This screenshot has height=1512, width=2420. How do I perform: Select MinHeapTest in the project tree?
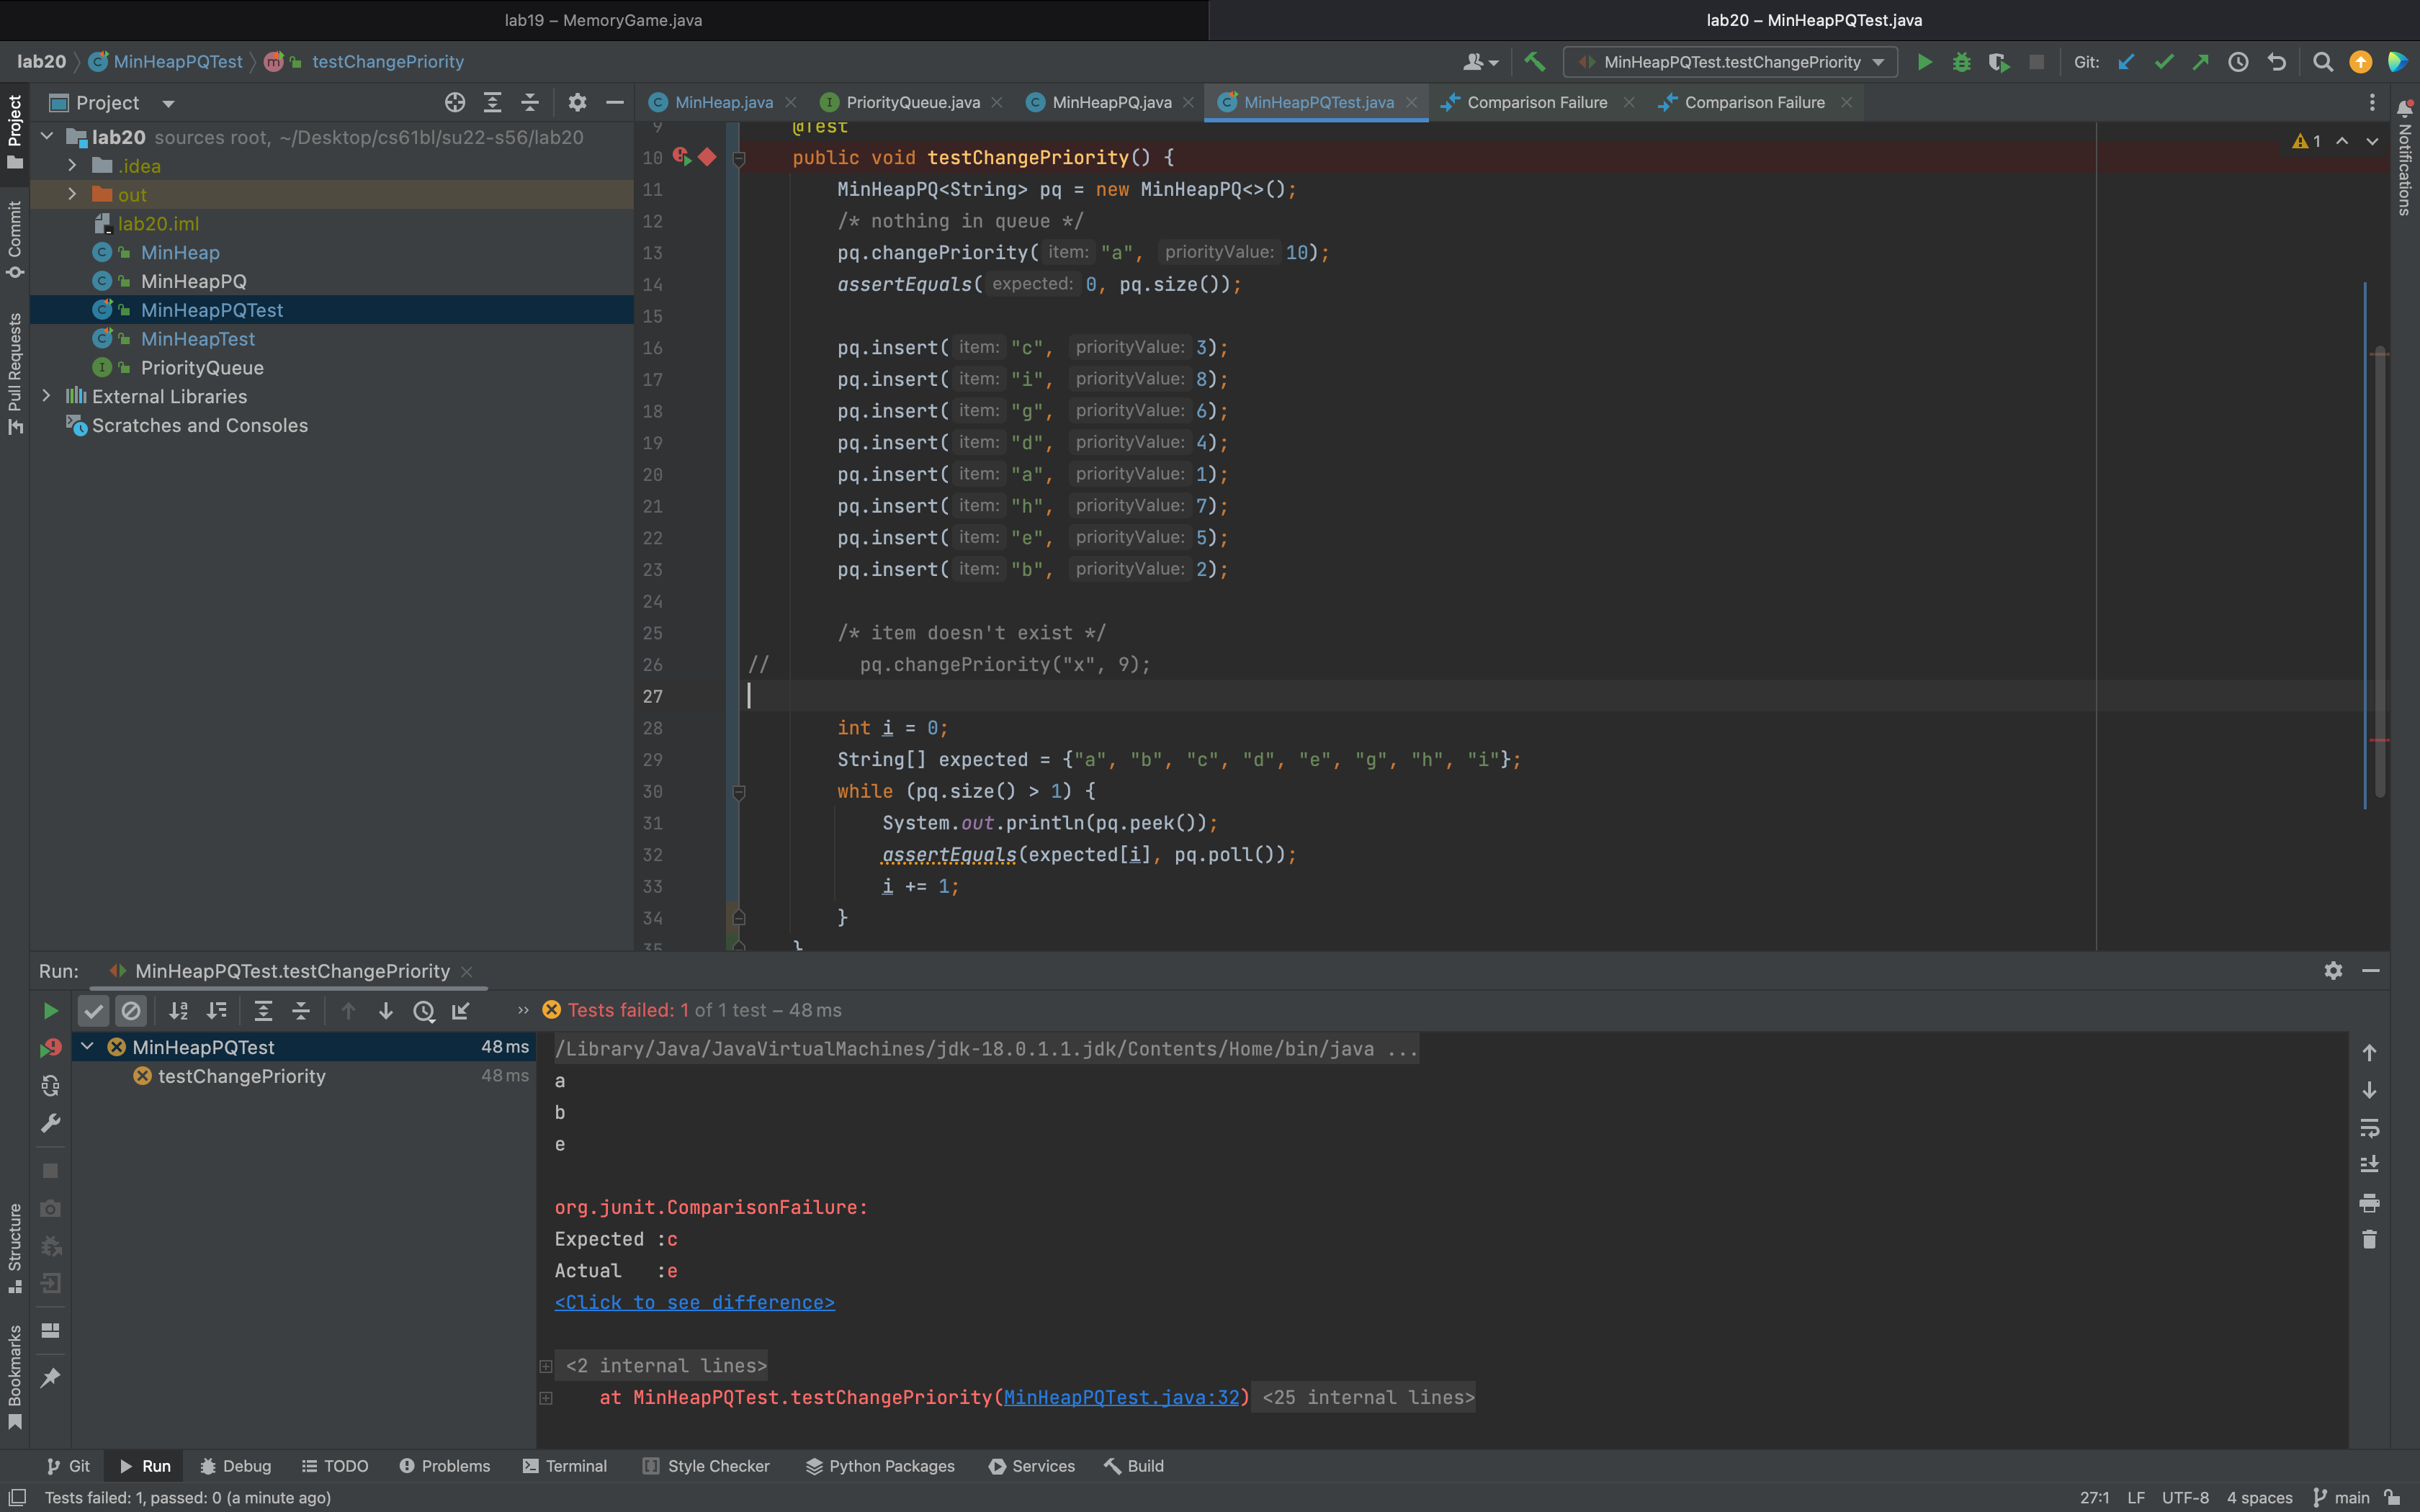point(197,339)
